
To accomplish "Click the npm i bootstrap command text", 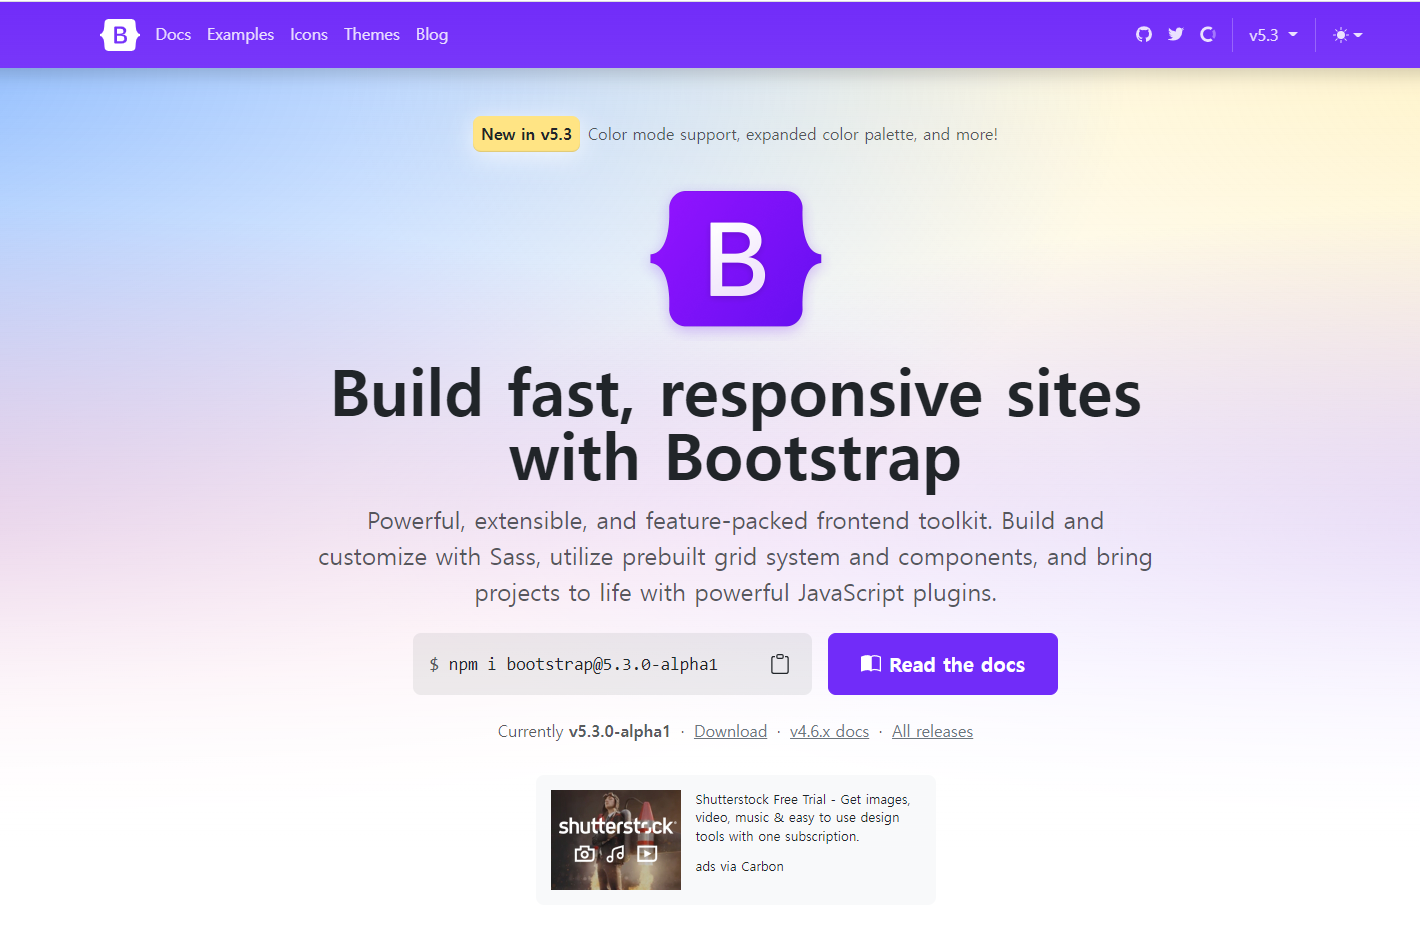I will point(574,664).
